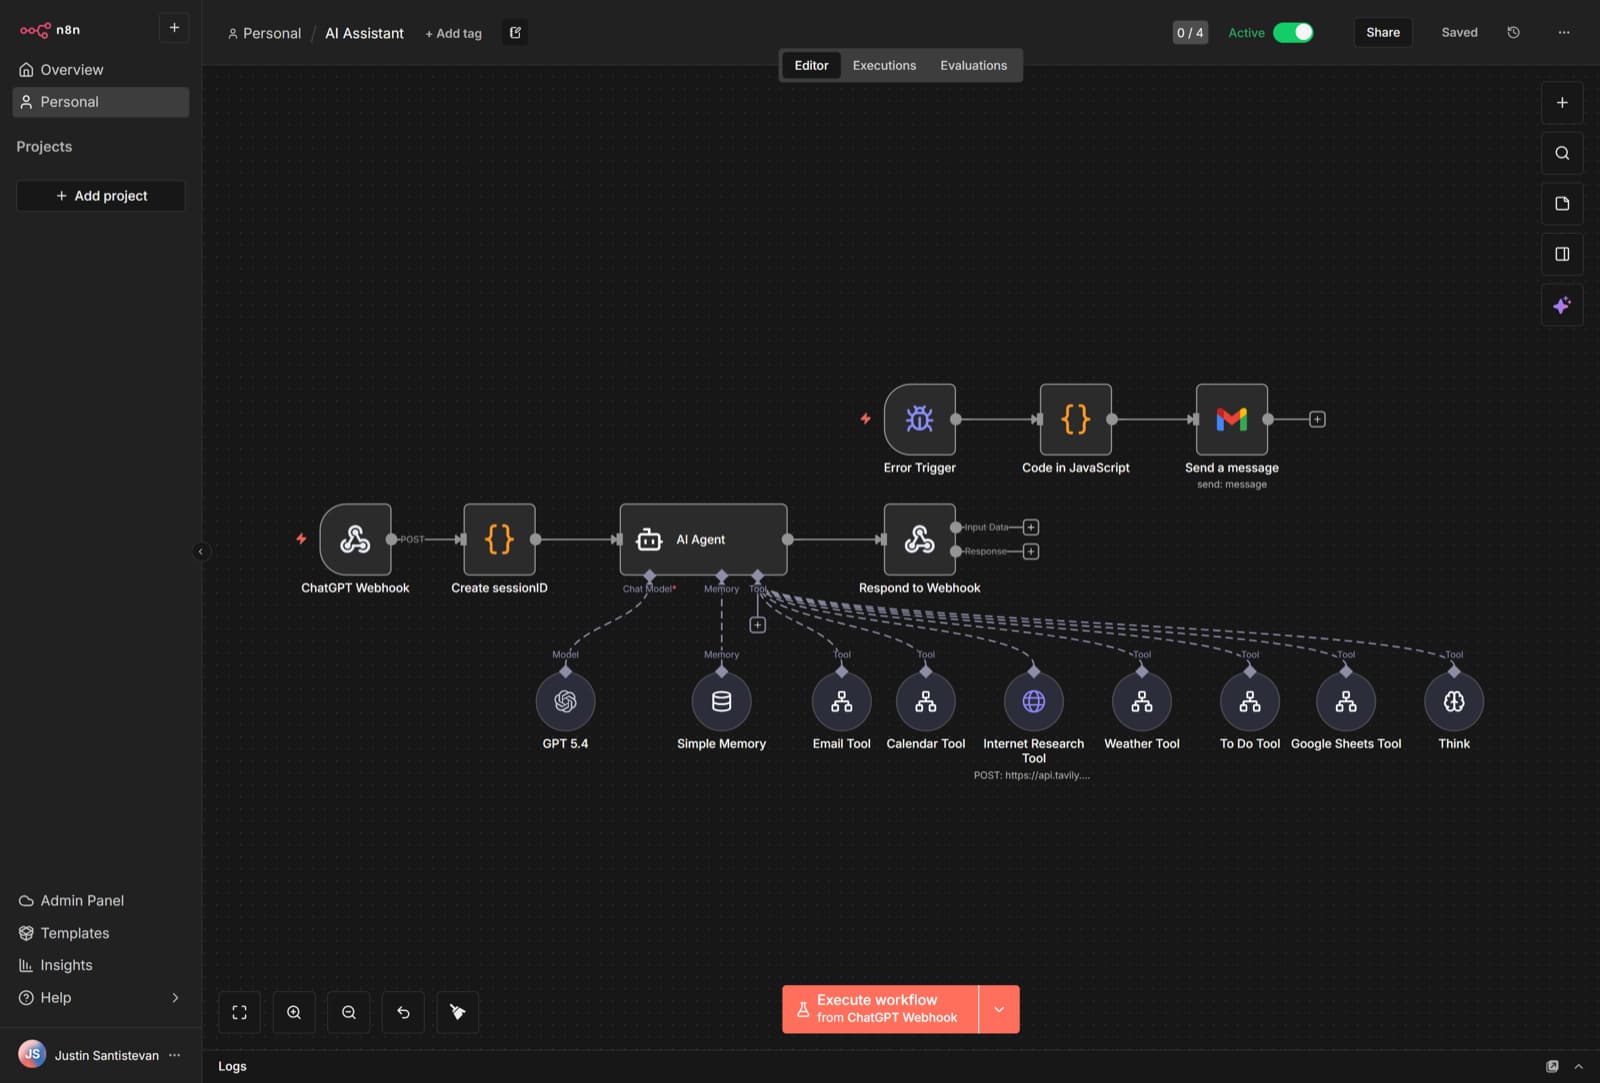This screenshot has height=1083, width=1600.
Task: Click the Share button
Action: coord(1383,32)
